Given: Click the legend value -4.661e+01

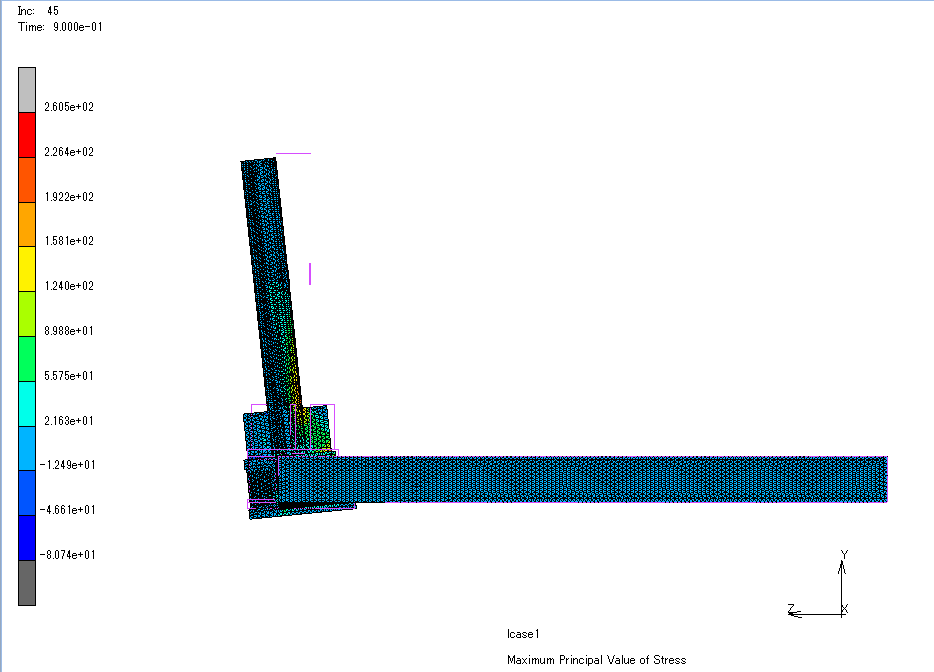Looking at the screenshot, I should [x=67, y=510].
